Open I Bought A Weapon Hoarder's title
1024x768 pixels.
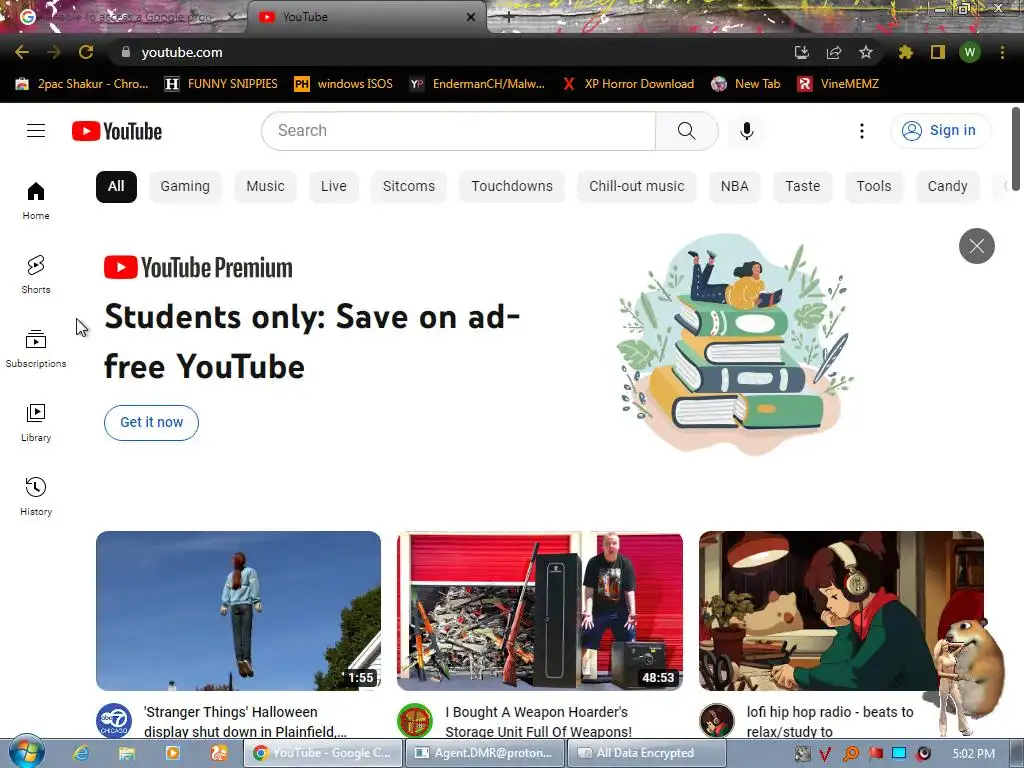pos(539,722)
